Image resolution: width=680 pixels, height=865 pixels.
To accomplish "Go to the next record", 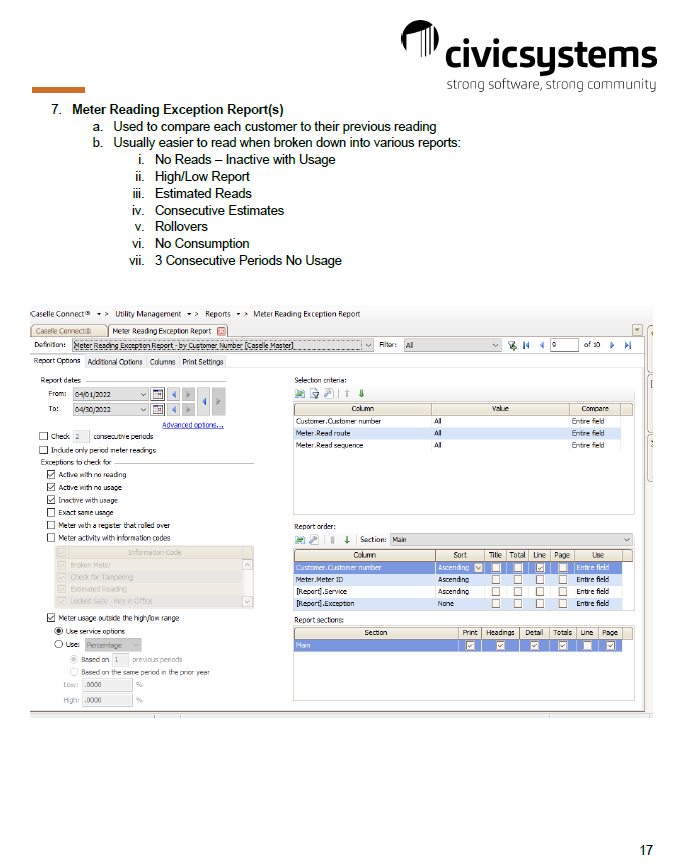I will [x=612, y=345].
